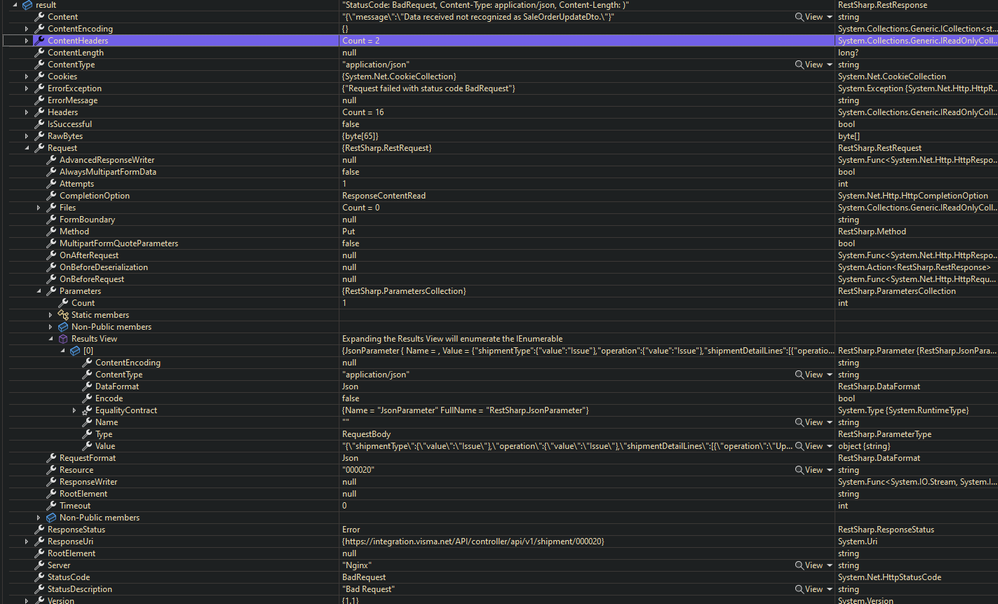
Task: Expand the Cookies collection
Action: point(26,76)
